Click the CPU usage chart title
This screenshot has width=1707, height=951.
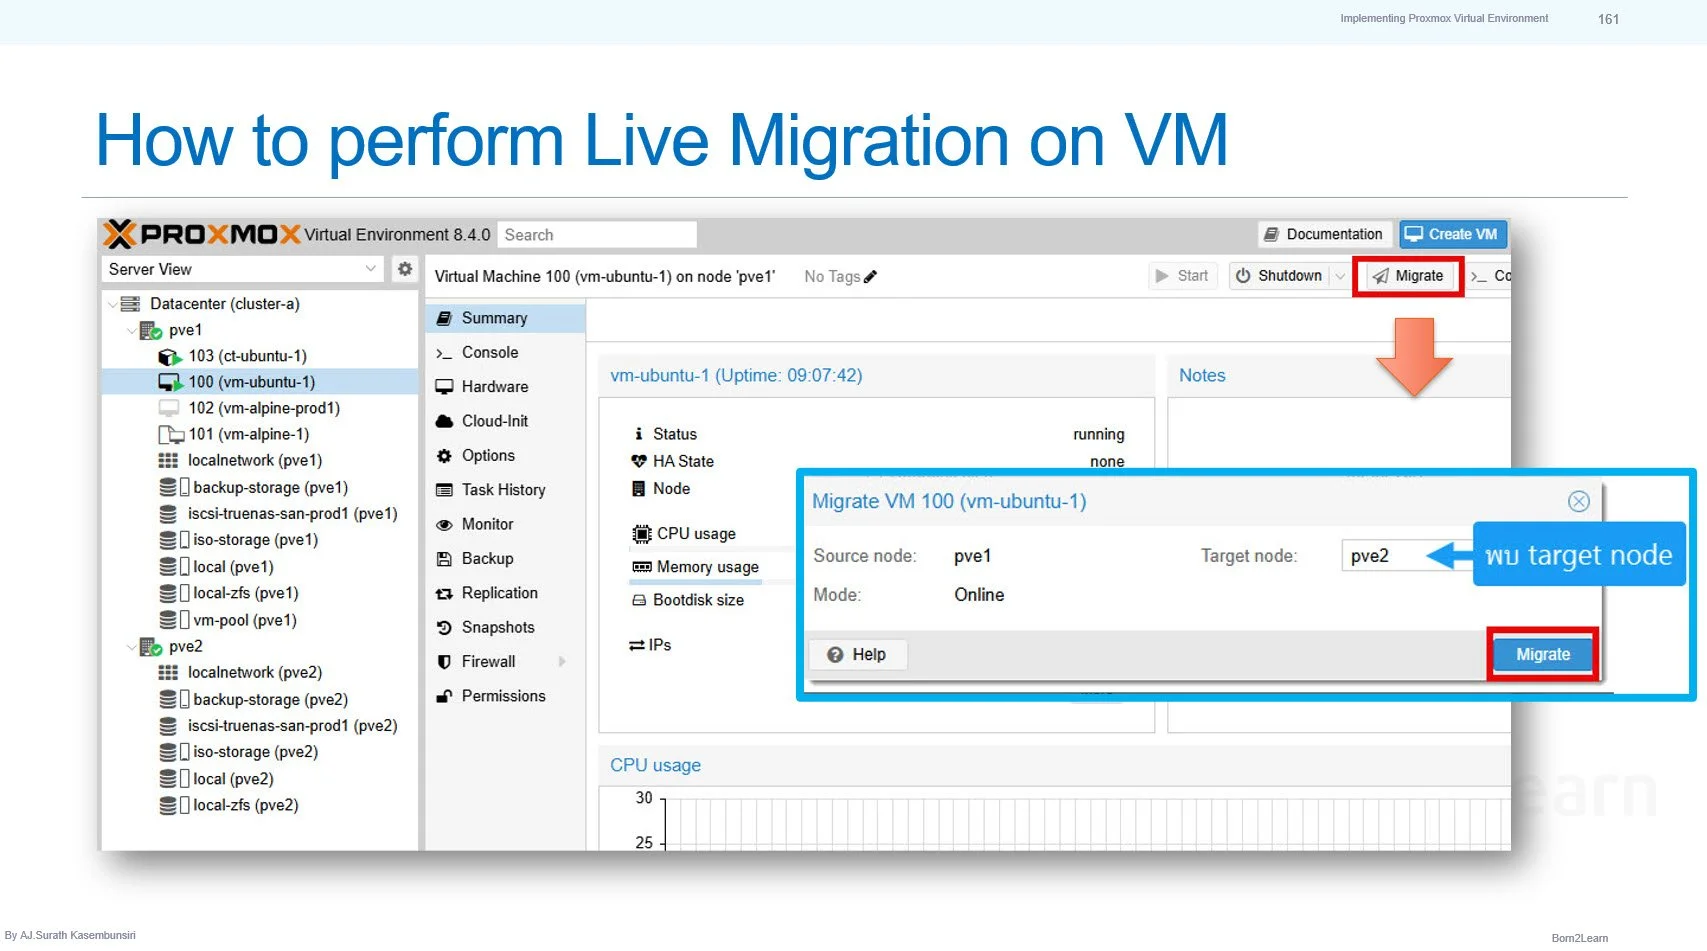(656, 765)
